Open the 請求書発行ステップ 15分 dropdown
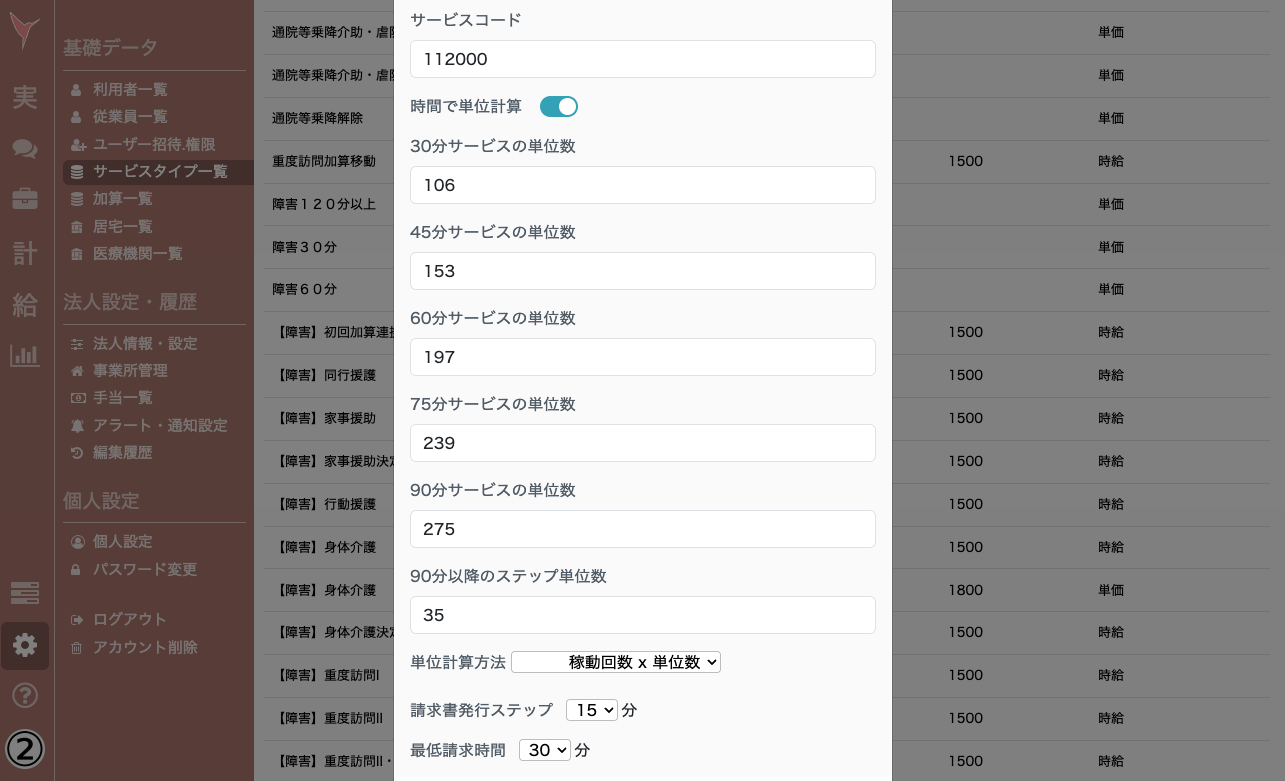The image size is (1285, 781). point(592,710)
